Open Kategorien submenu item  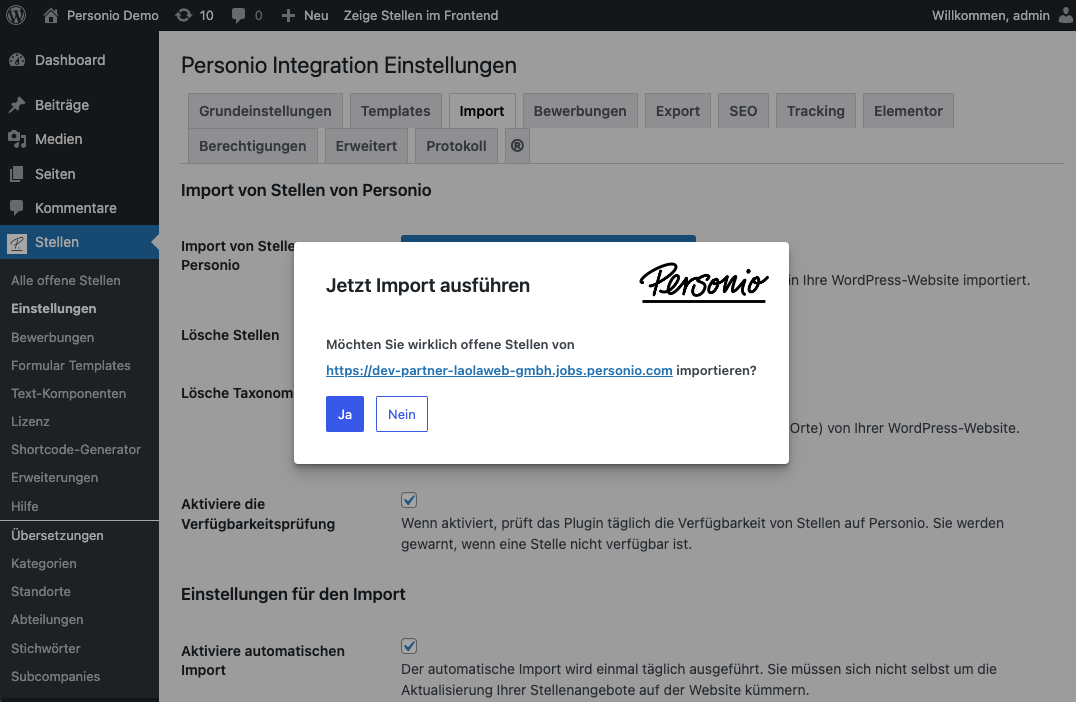point(44,563)
